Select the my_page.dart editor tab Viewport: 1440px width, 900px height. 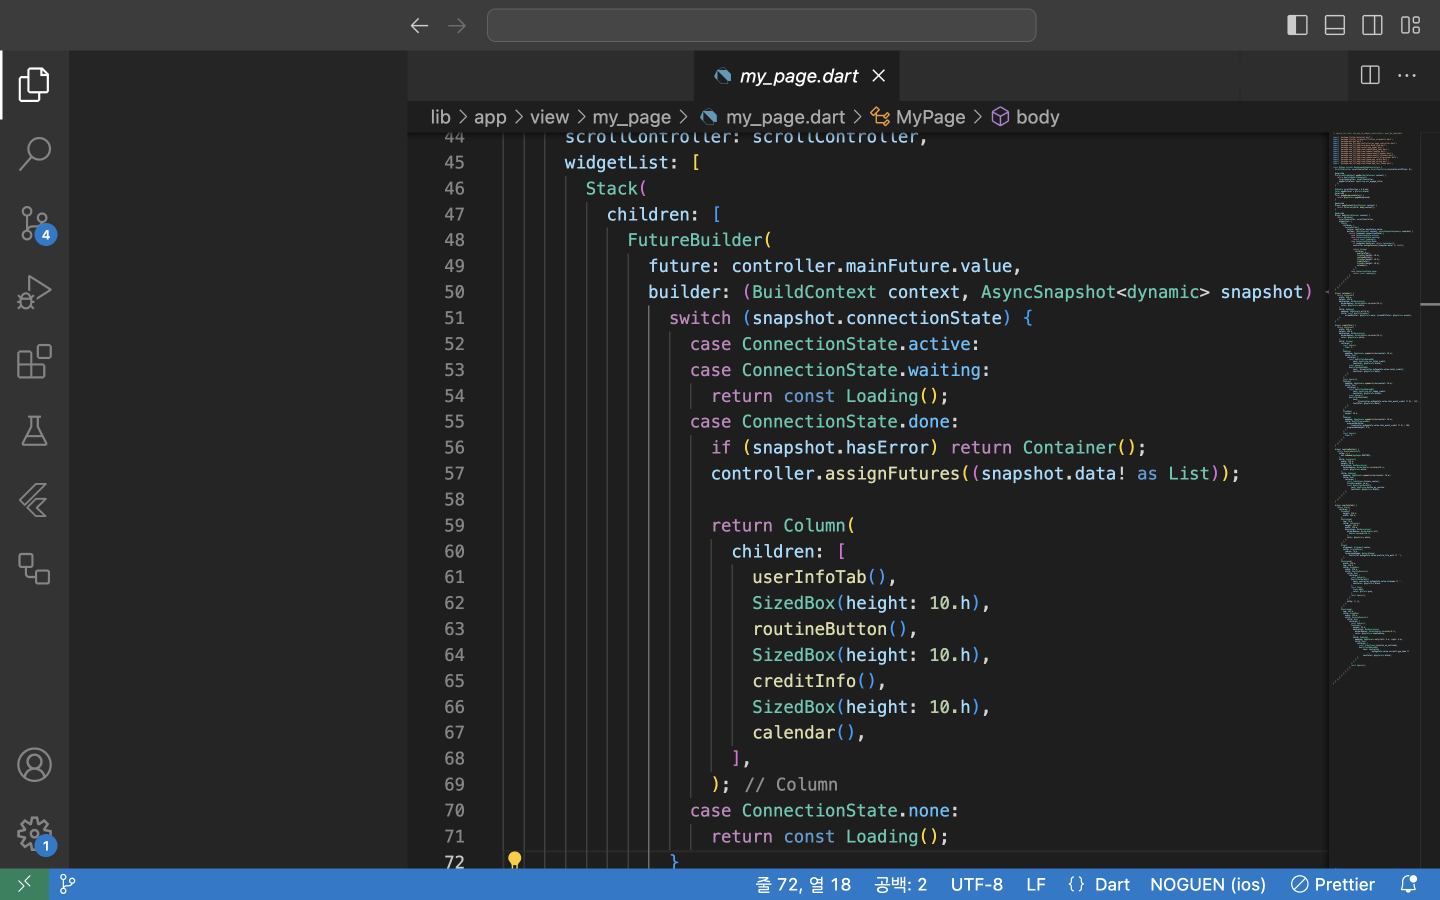click(x=797, y=76)
